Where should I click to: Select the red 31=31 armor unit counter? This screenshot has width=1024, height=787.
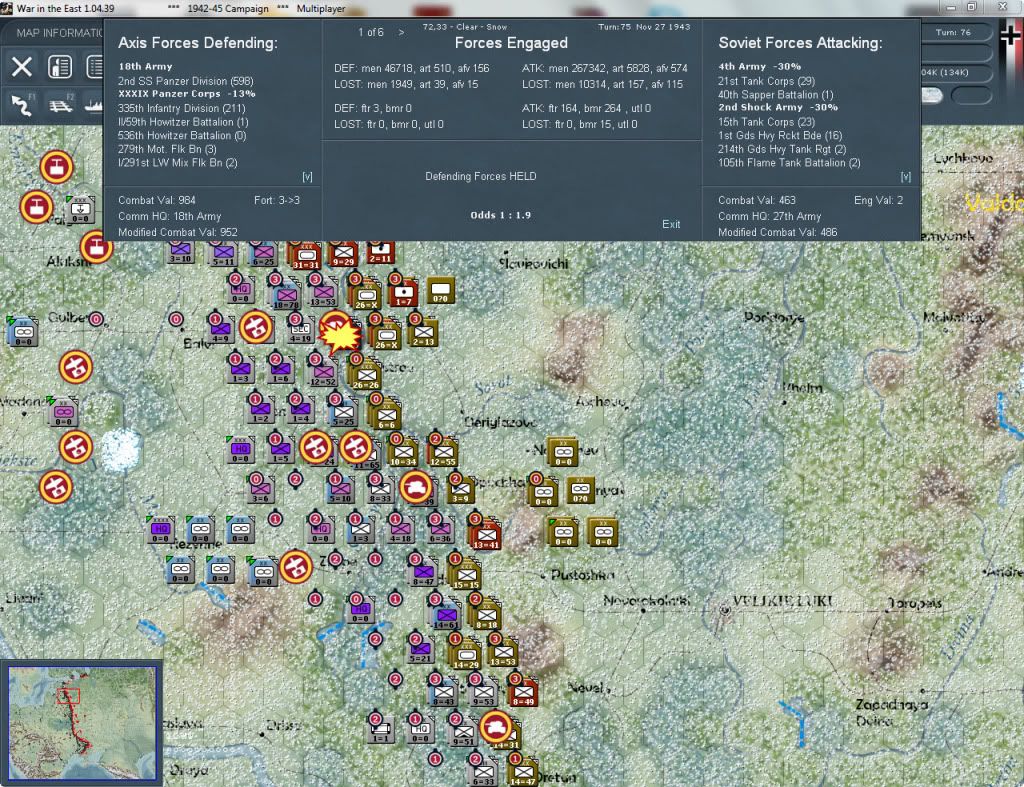click(306, 255)
